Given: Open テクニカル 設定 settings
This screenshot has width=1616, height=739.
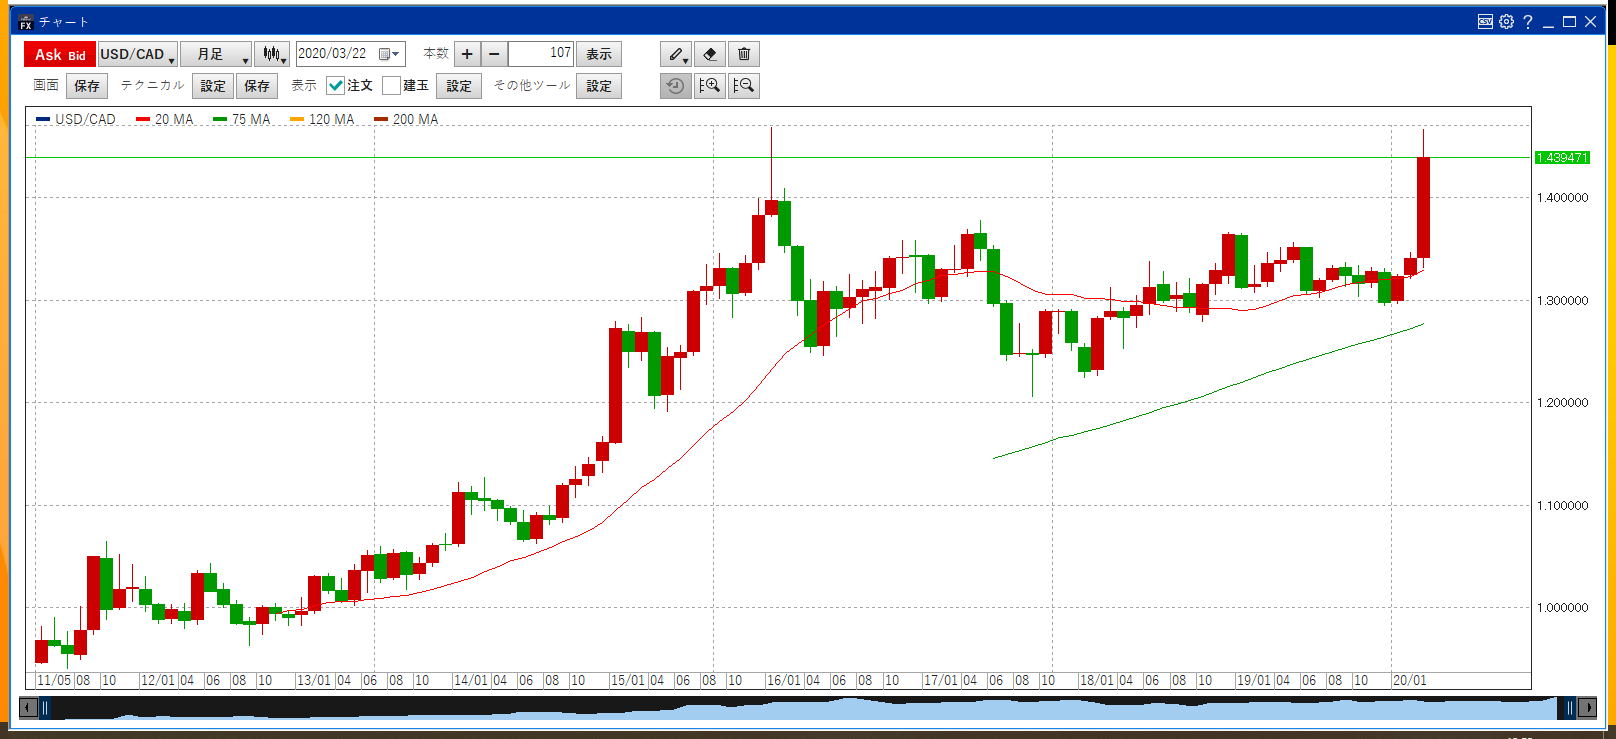Looking at the screenshot, I should point(213,86).
